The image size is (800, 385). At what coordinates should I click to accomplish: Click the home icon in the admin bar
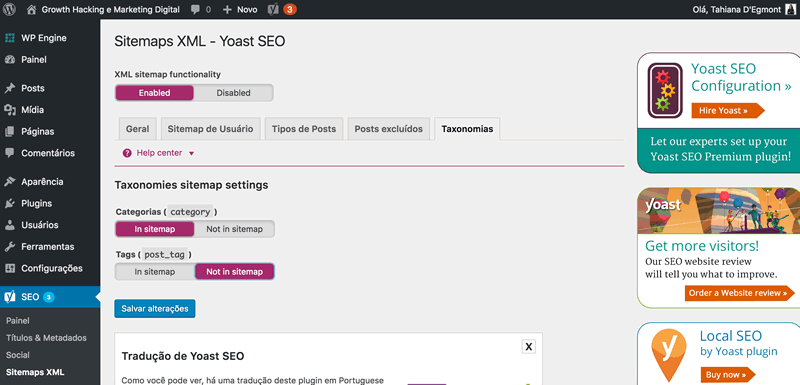tap(31, 9)
